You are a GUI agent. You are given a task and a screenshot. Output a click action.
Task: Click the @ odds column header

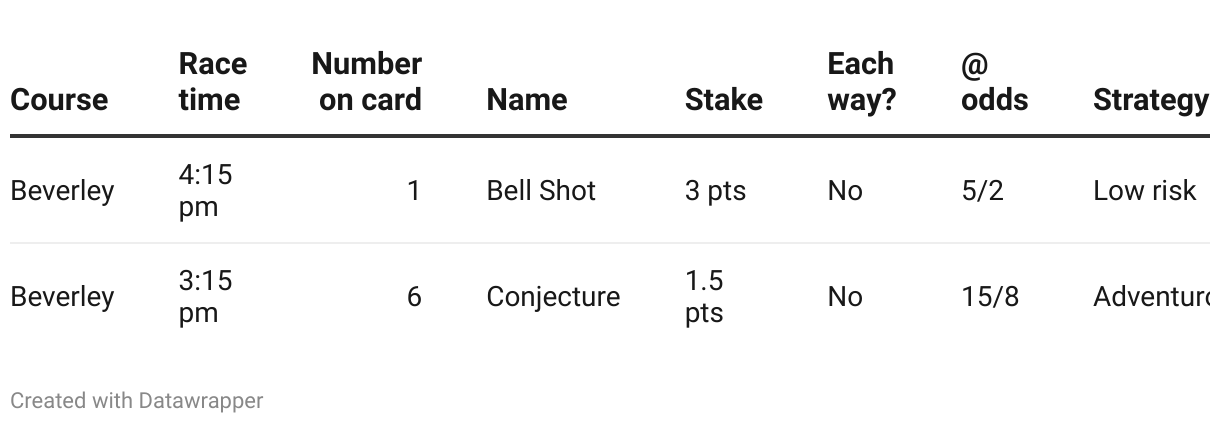994,81
